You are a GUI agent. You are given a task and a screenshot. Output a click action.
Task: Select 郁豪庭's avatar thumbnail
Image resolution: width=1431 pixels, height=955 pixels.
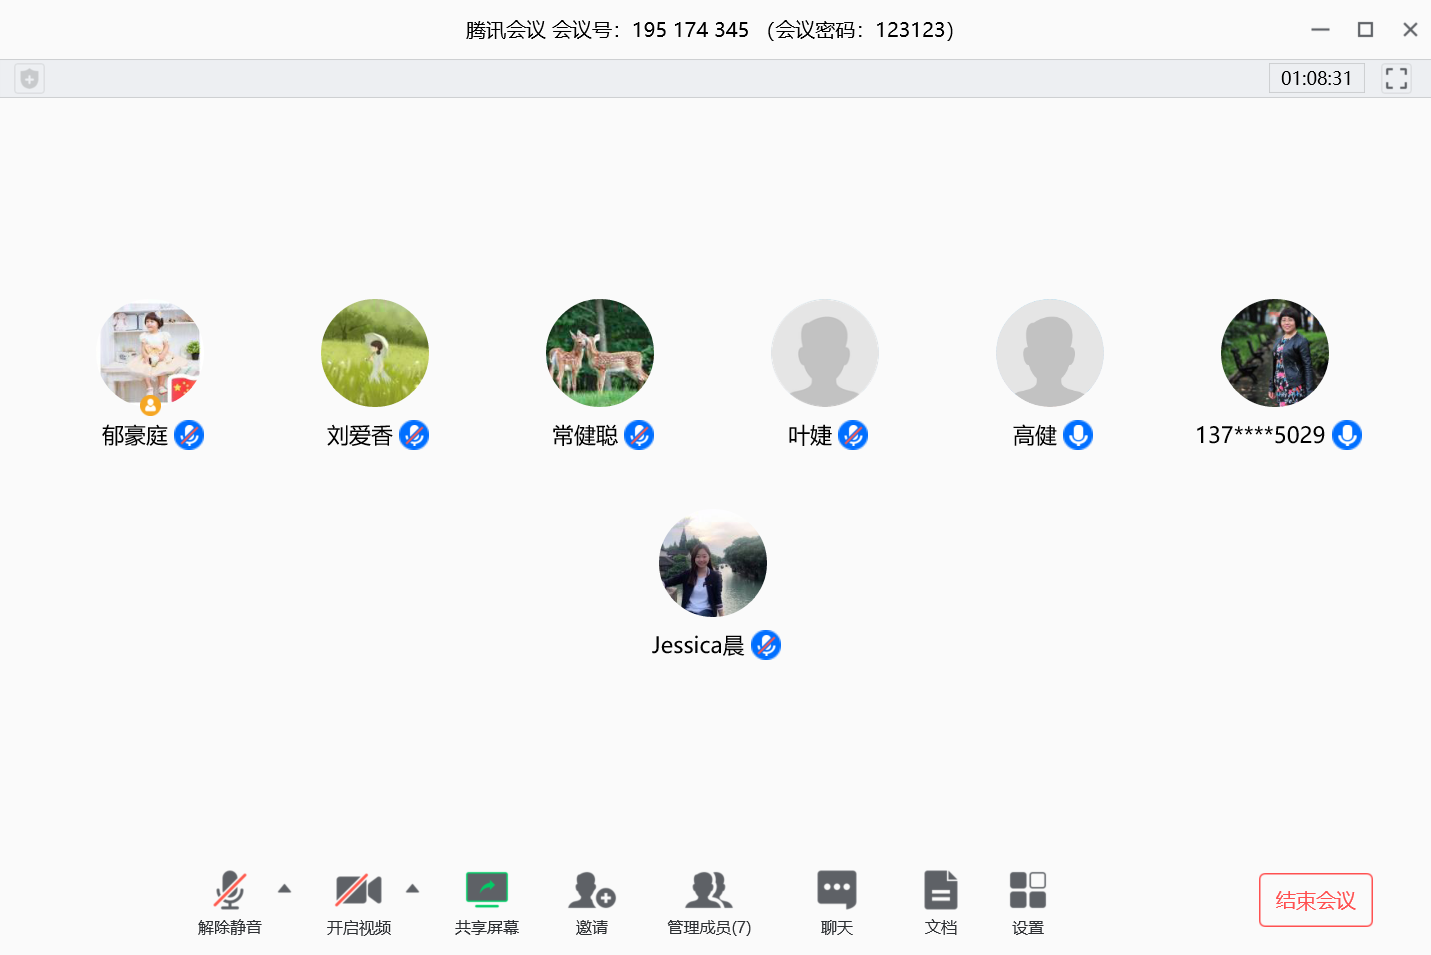[x=150, y=353]
